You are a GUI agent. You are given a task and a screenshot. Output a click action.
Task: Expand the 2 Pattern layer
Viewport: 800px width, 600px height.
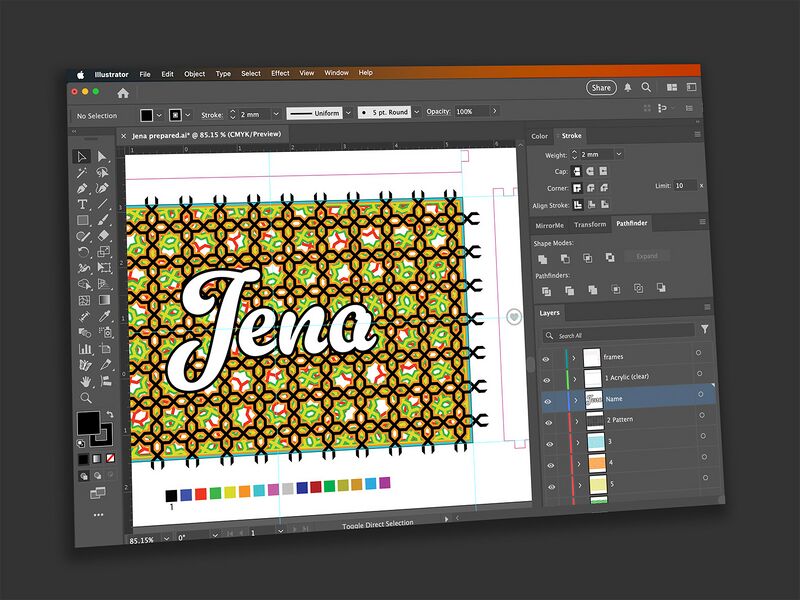point(577,421)
